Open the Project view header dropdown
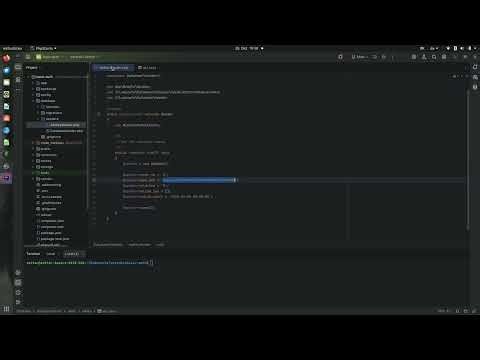This screenshot has height=360, width=480. pos(32,68)
